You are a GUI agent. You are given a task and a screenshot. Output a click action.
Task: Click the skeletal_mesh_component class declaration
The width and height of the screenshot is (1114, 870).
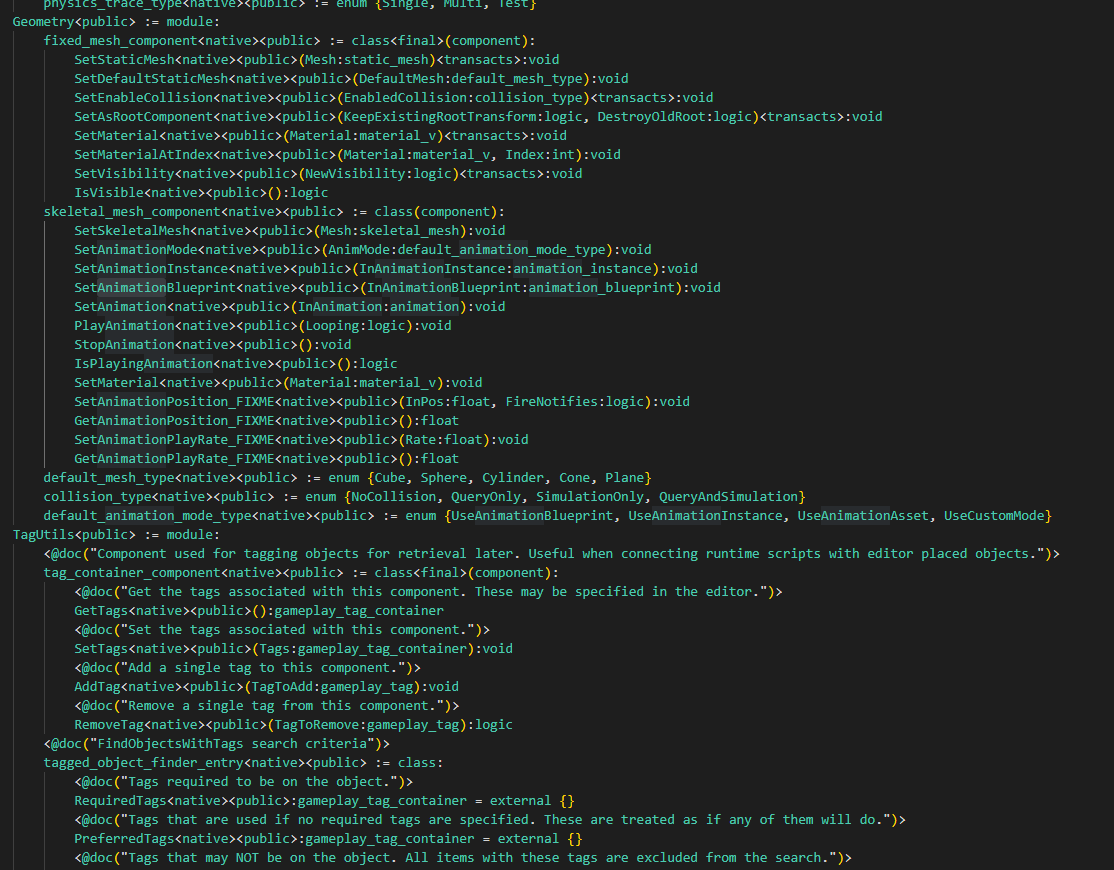pos(274,212)
